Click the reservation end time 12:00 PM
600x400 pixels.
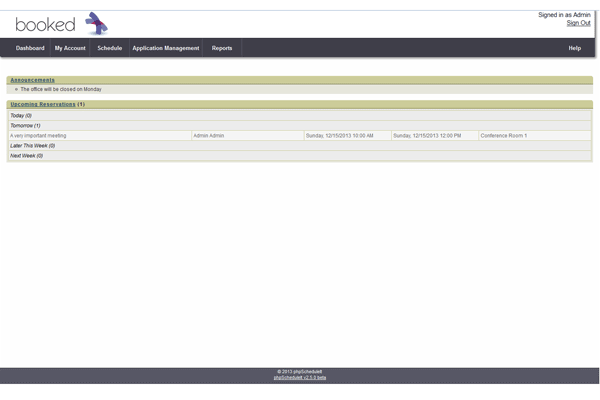click(427, 135)
